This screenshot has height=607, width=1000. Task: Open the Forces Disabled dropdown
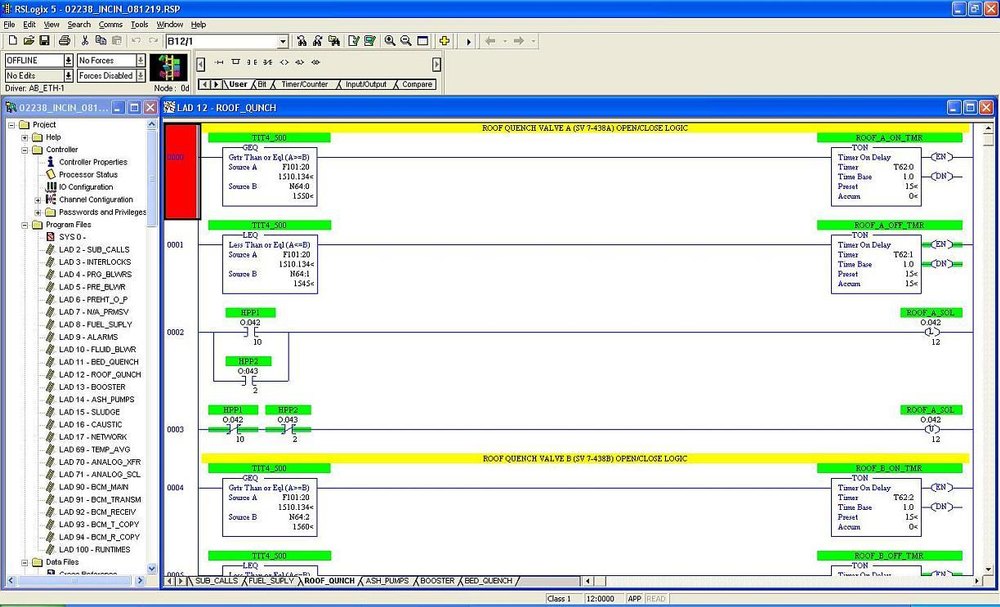(140, 75)
